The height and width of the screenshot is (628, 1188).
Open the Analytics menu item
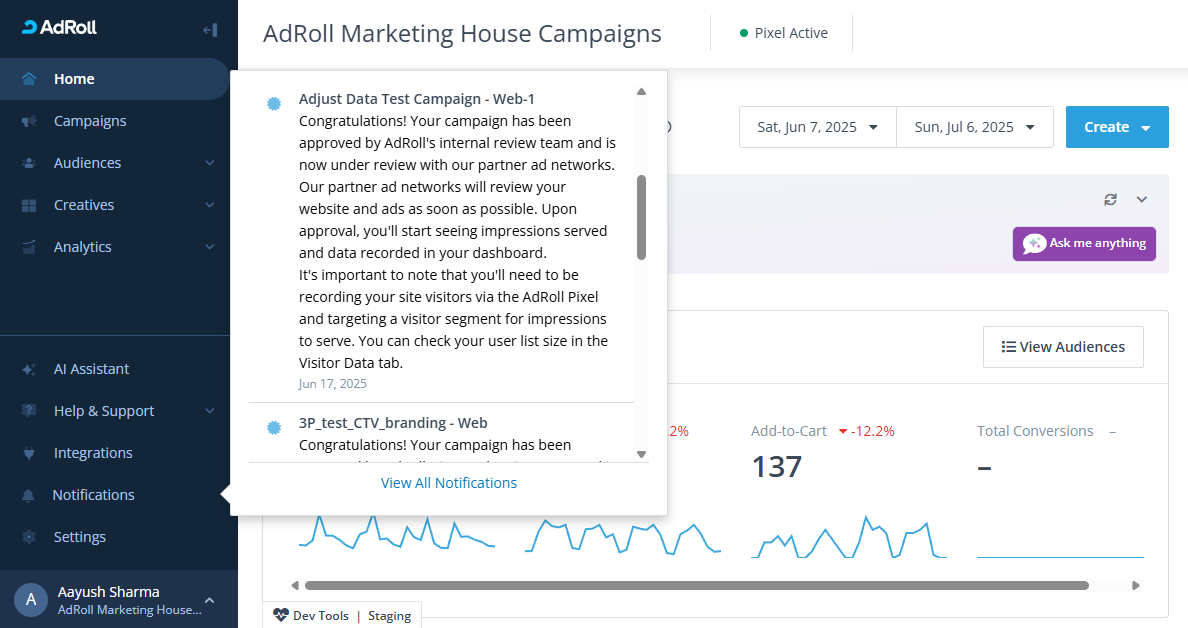click(82, 247)
